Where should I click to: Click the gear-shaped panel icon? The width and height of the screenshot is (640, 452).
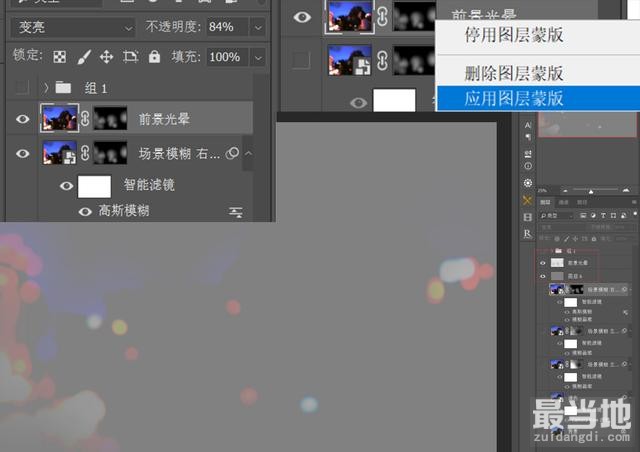click(x=528, y=183)
